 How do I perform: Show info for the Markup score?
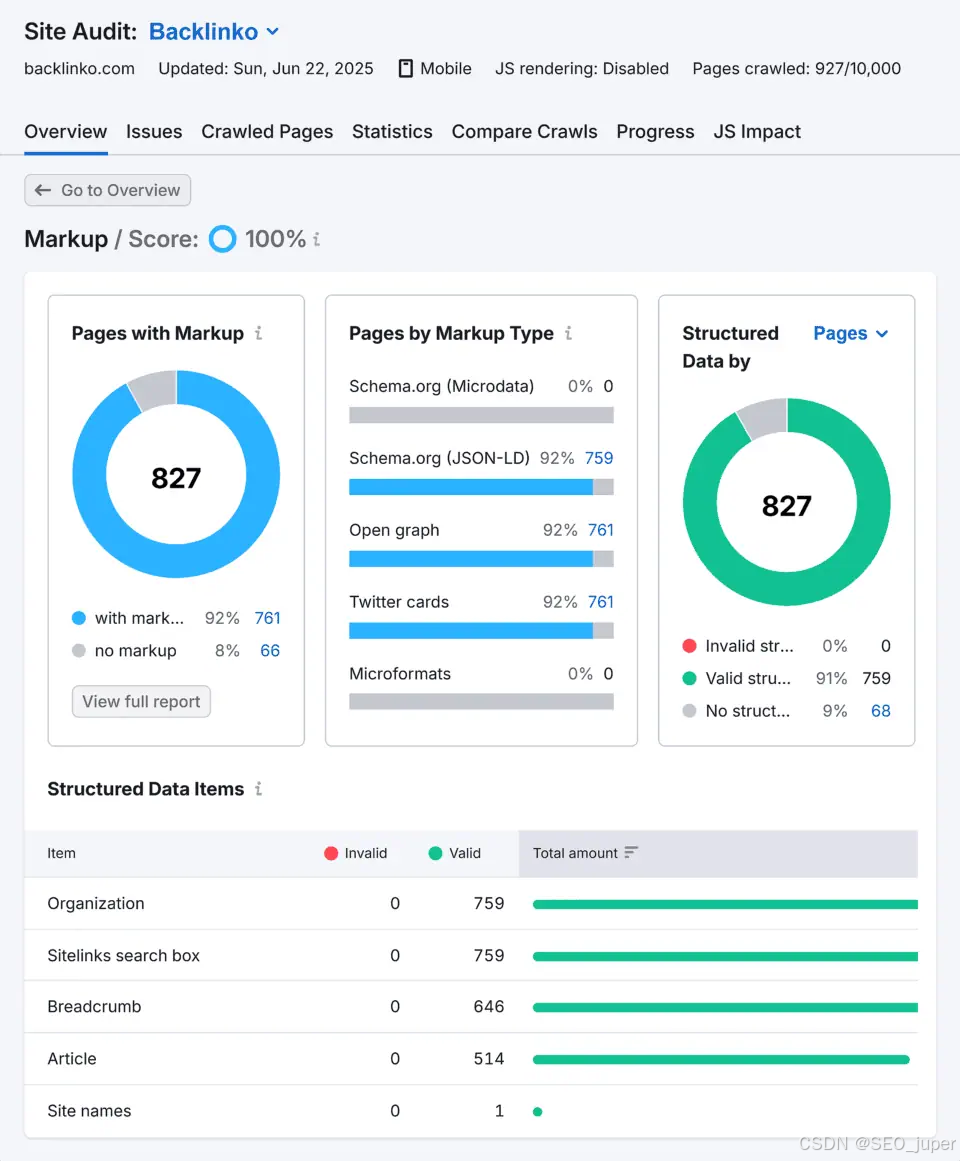coord(317,239)
